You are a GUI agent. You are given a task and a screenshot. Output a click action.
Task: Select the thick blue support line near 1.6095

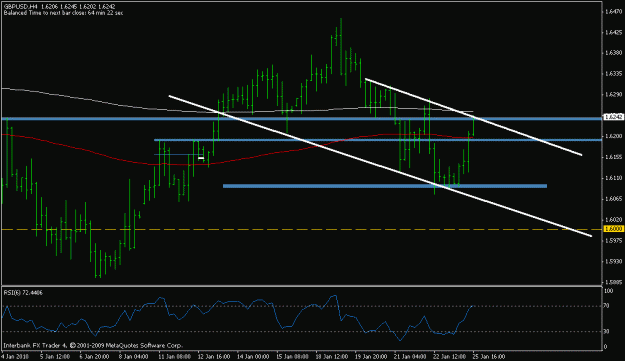(385, 186)
